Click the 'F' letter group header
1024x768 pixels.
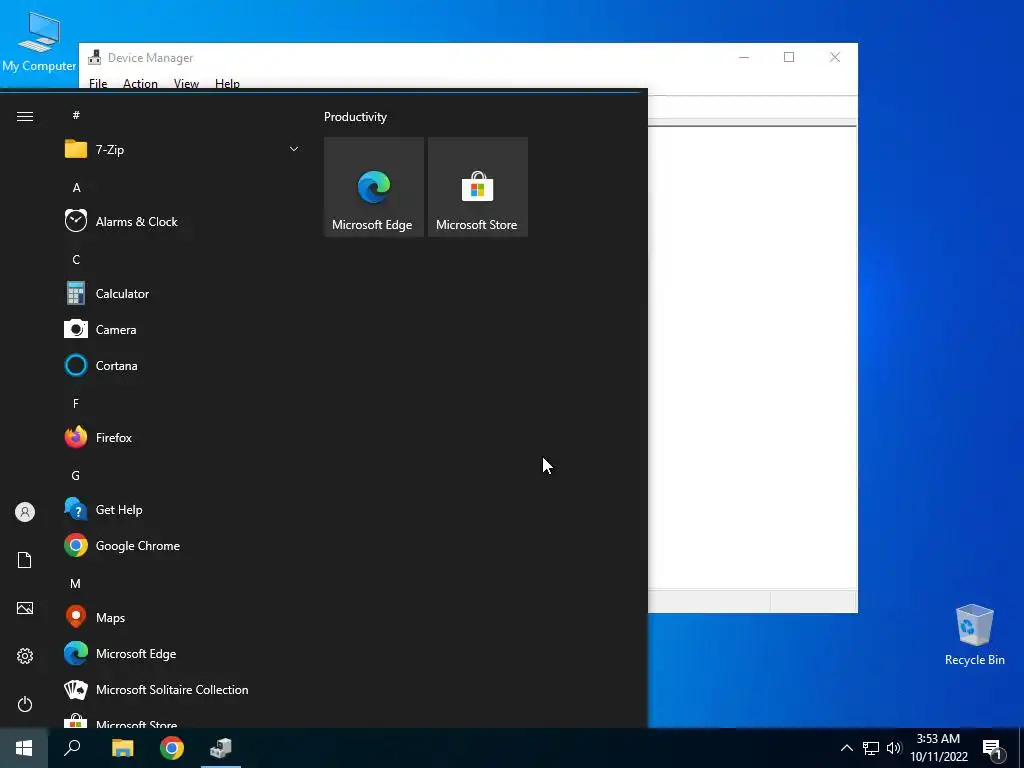coord(76,404)
